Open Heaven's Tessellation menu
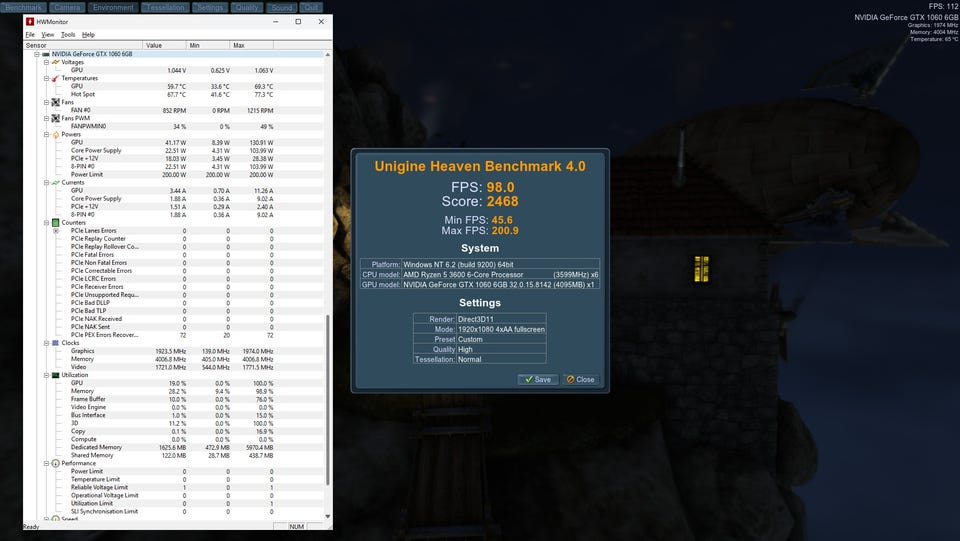The image size is (960, 541). point(166,7)
